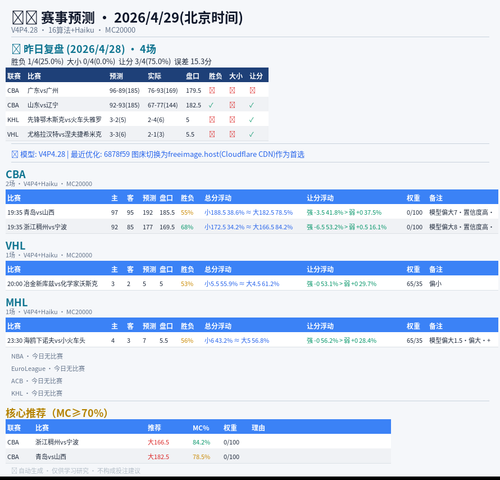Select the fixture 20:00 冶金新库兹vs化学家沃斯克
500x480 pixels.
point(52,284)
